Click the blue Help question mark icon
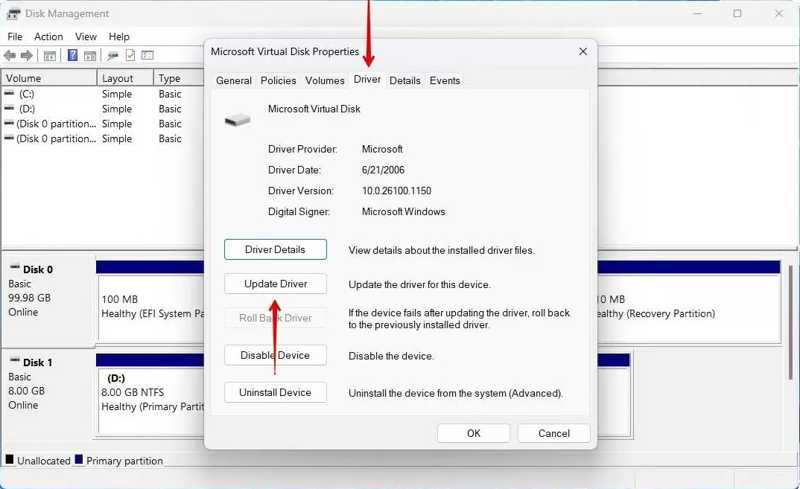 point(72,55)
